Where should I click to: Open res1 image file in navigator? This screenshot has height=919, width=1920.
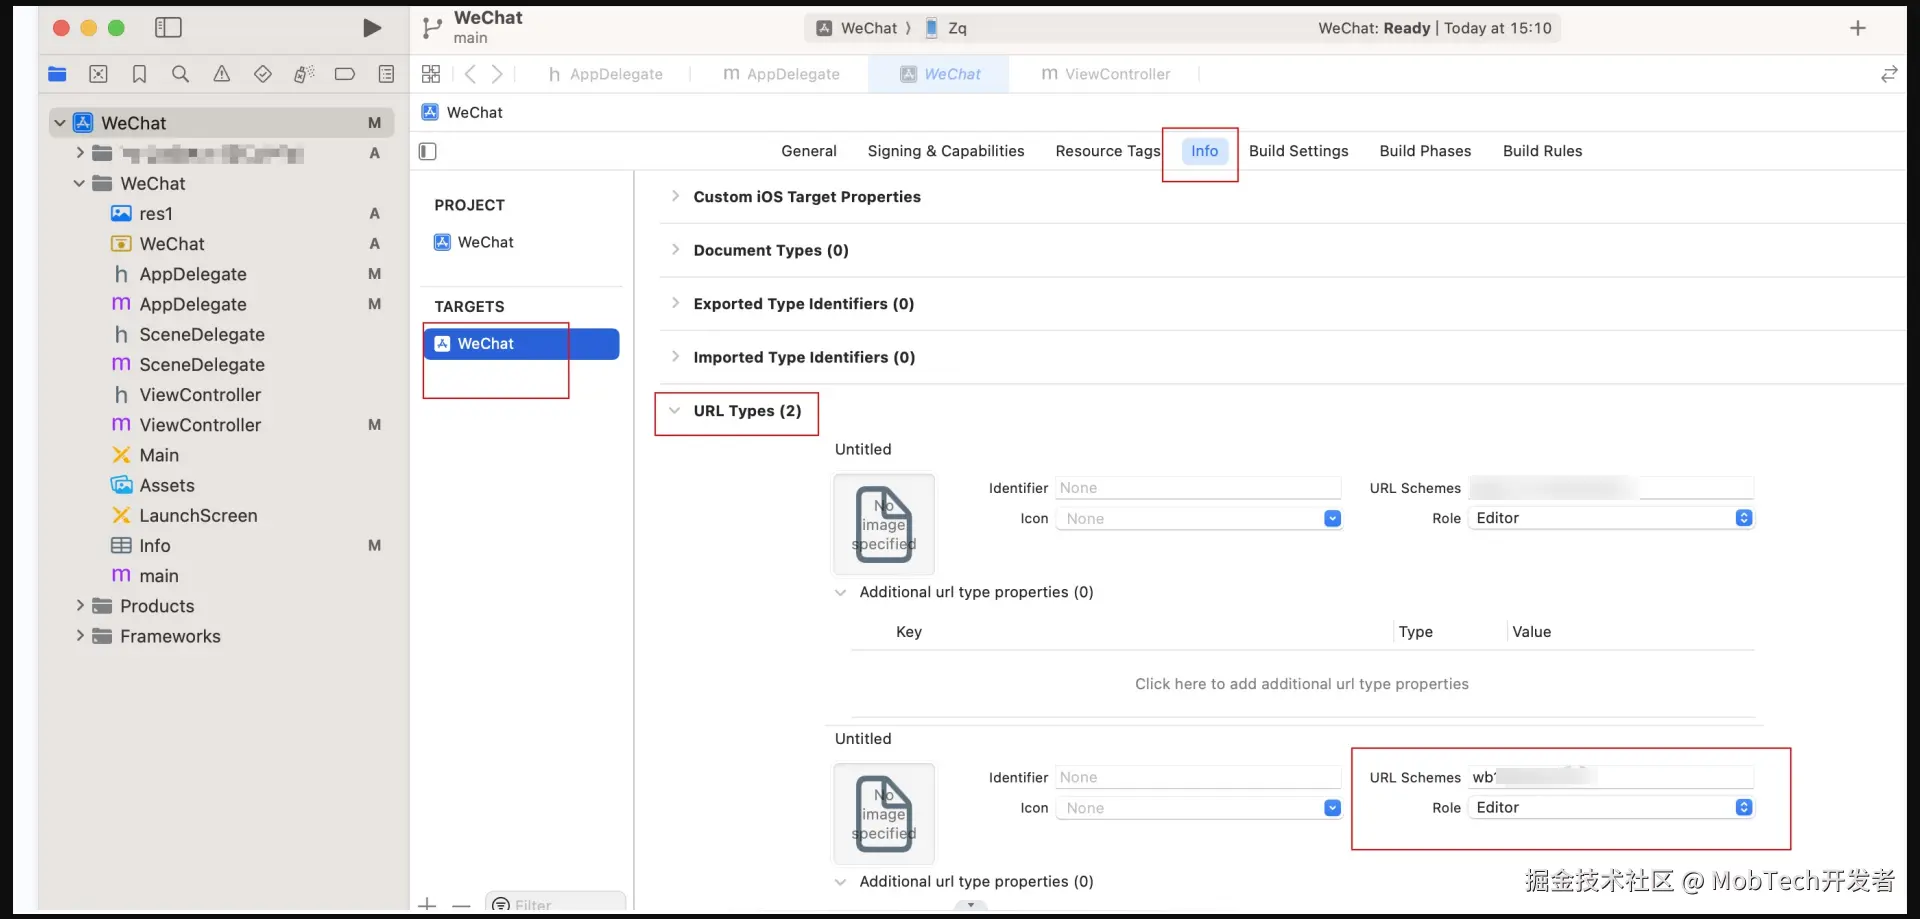pyautogui.click(x=155, y=213)
